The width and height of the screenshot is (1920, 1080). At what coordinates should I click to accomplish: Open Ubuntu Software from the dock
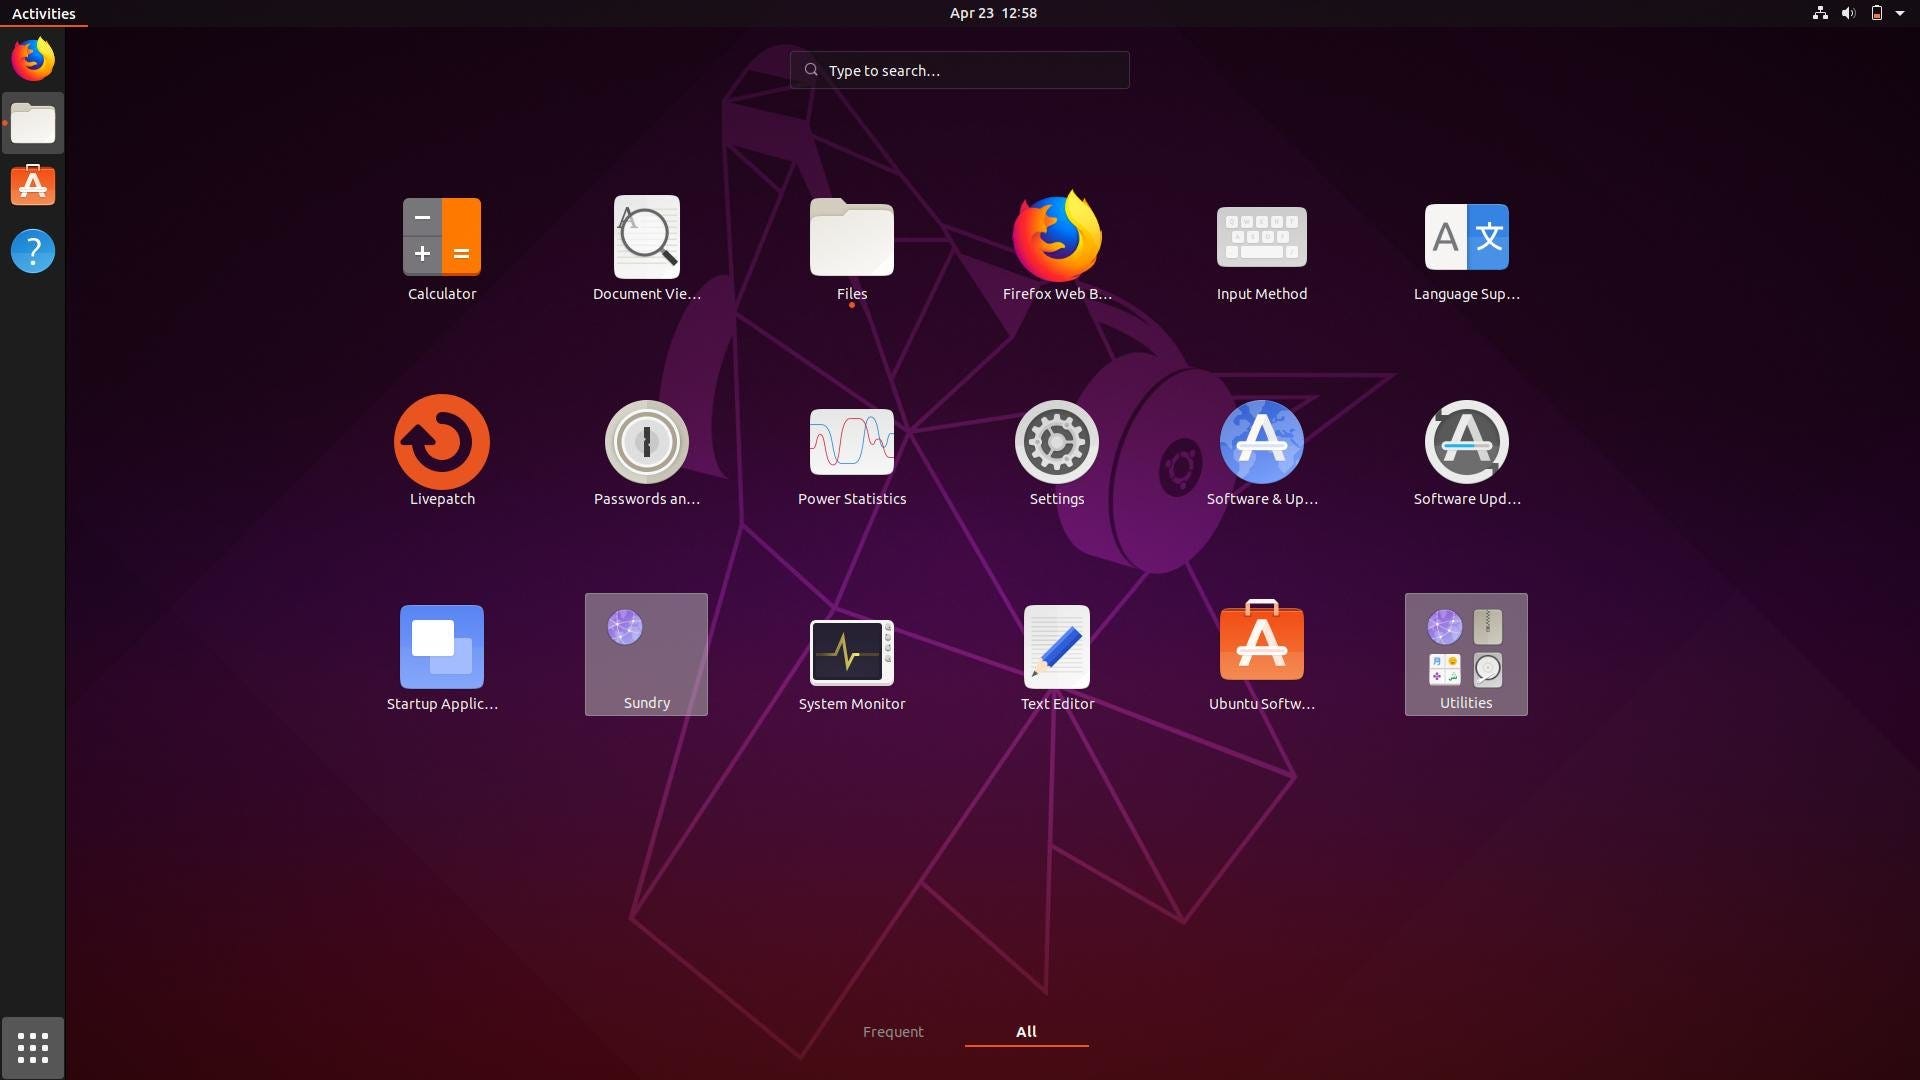click(x=33, y=185)
